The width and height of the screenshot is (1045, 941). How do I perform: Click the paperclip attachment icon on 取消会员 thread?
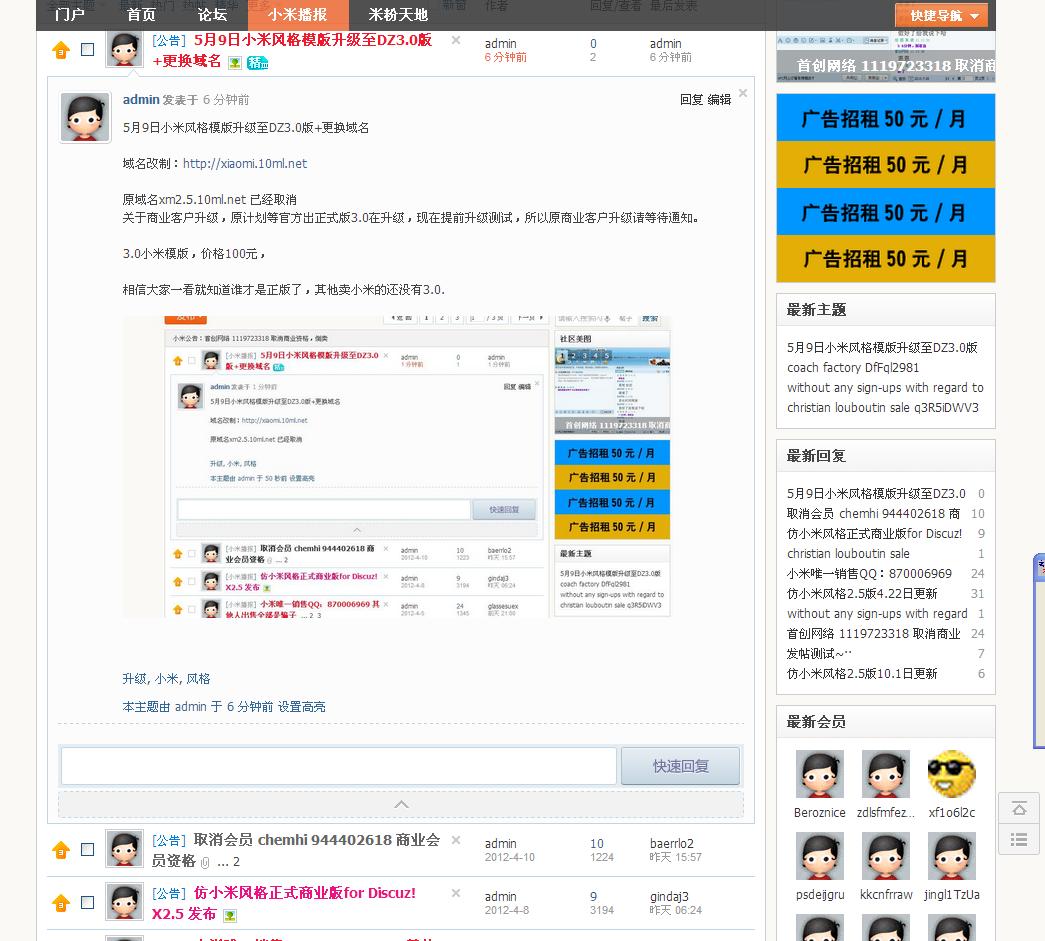(205, 862)
